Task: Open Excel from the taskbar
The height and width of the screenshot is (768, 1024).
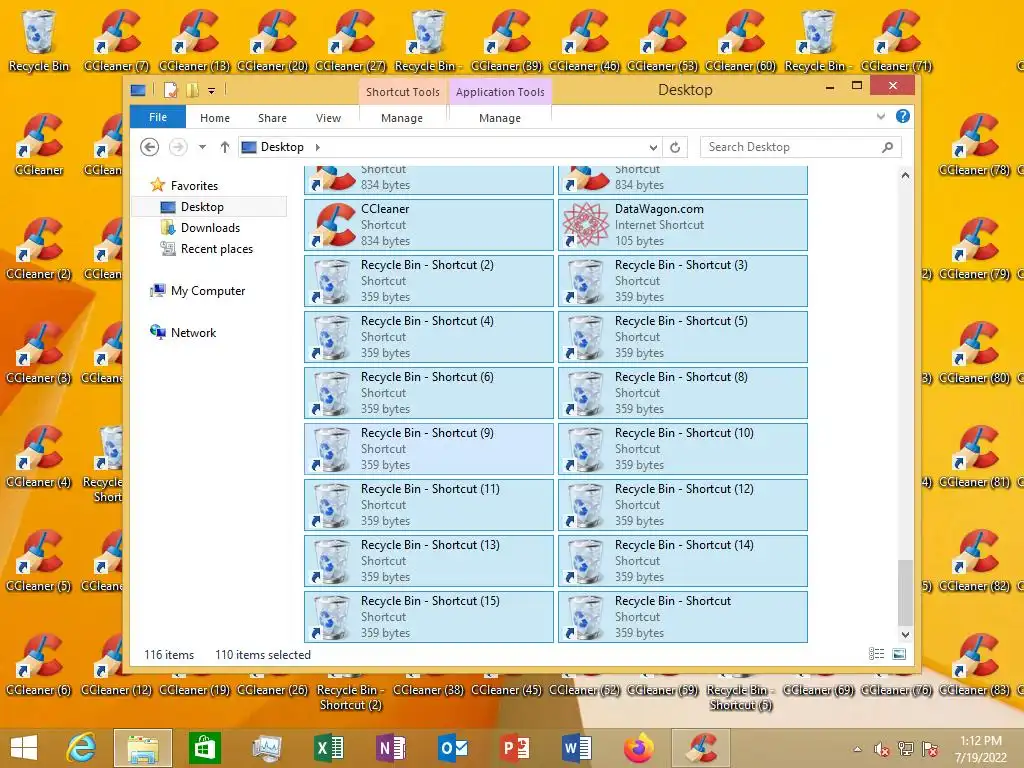Action: (x=329, y=748)
